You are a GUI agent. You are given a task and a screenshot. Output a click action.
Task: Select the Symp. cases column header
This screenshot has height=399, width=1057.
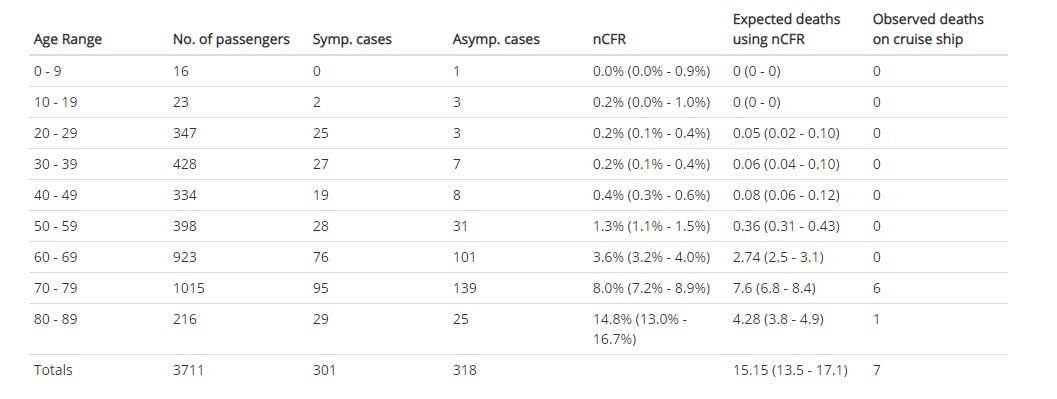[352, 39]
